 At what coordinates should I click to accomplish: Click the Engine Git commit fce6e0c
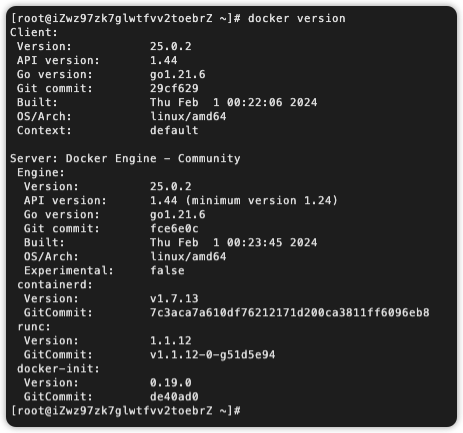[x=174, y=228]
